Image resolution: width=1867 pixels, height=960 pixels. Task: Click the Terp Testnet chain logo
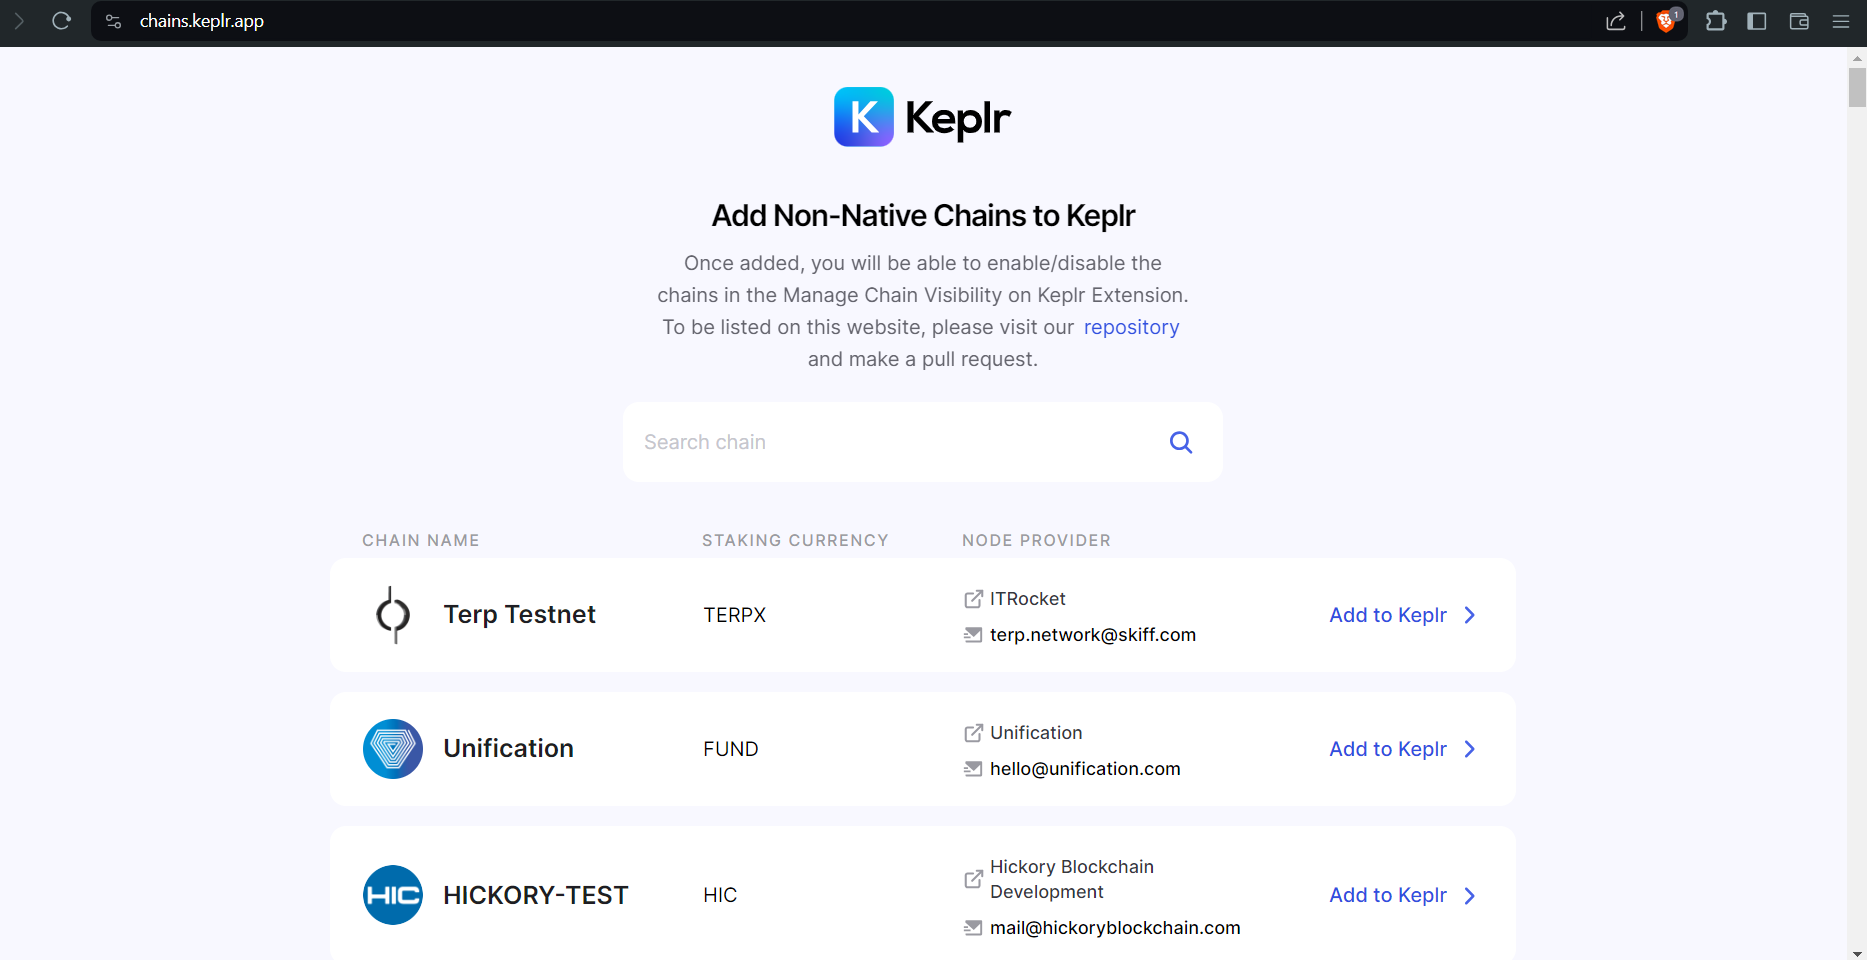(393, 615)
